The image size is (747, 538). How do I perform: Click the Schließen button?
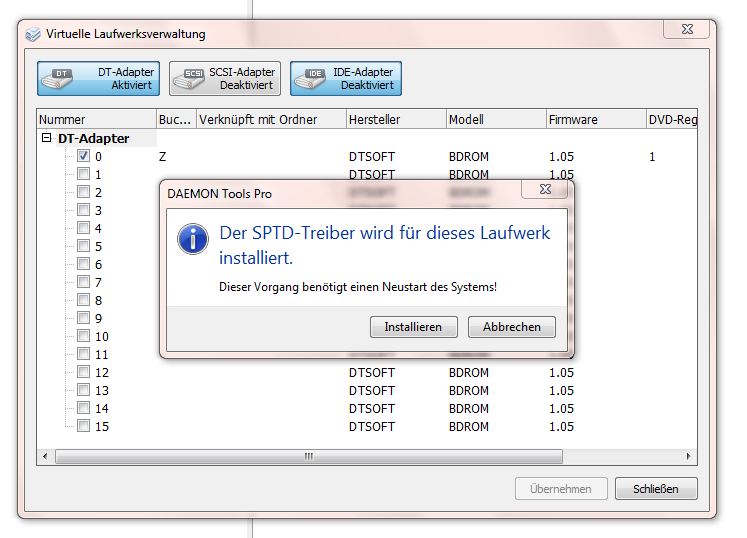(655, 489)
